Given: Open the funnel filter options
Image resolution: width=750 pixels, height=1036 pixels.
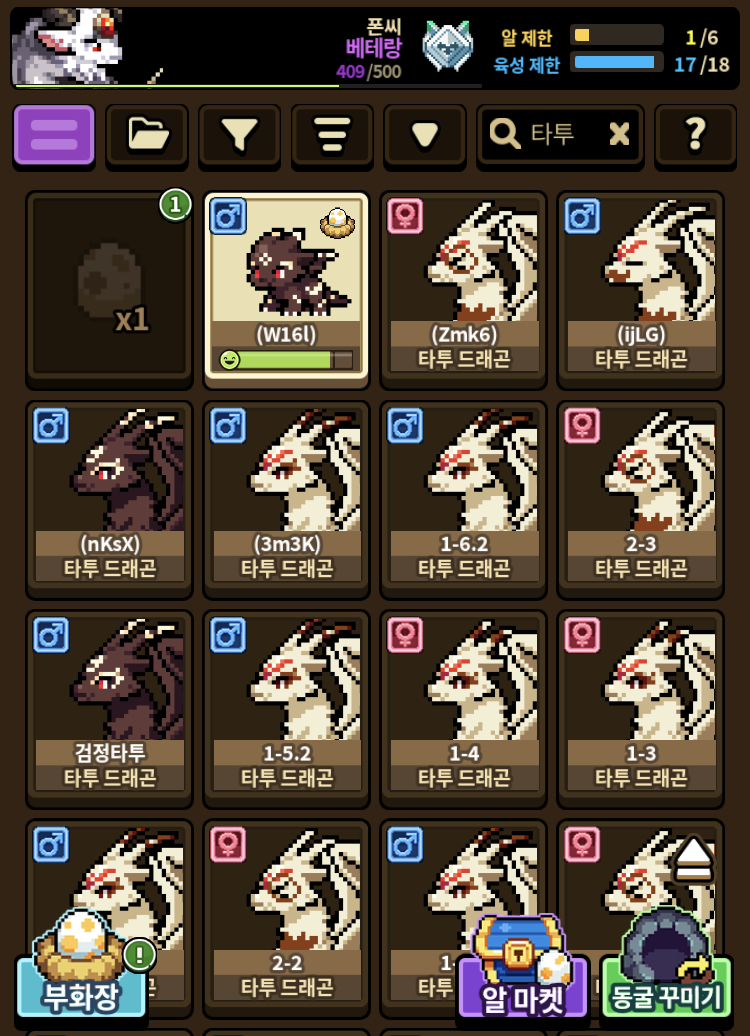Looking at the screenshot, I should [x=239, y=135].
